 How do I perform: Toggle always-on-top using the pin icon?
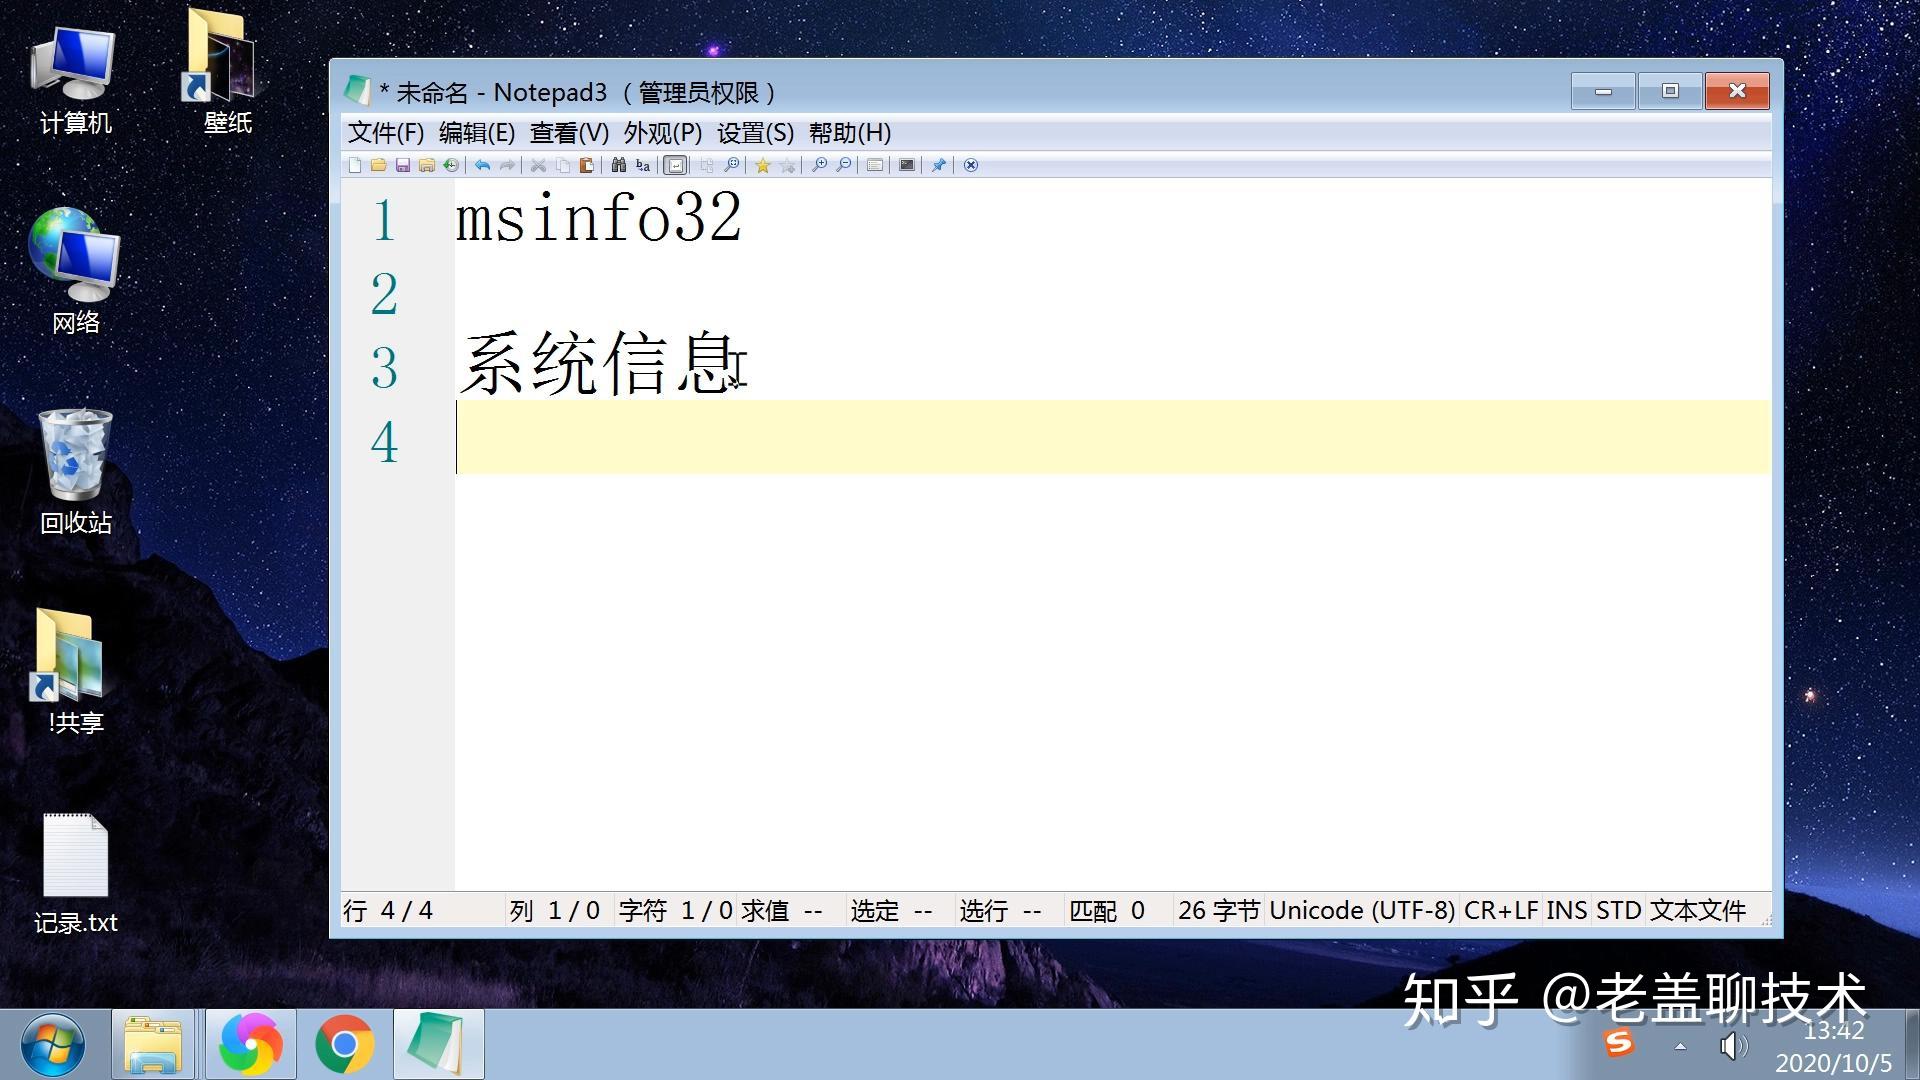pos(937,165)
